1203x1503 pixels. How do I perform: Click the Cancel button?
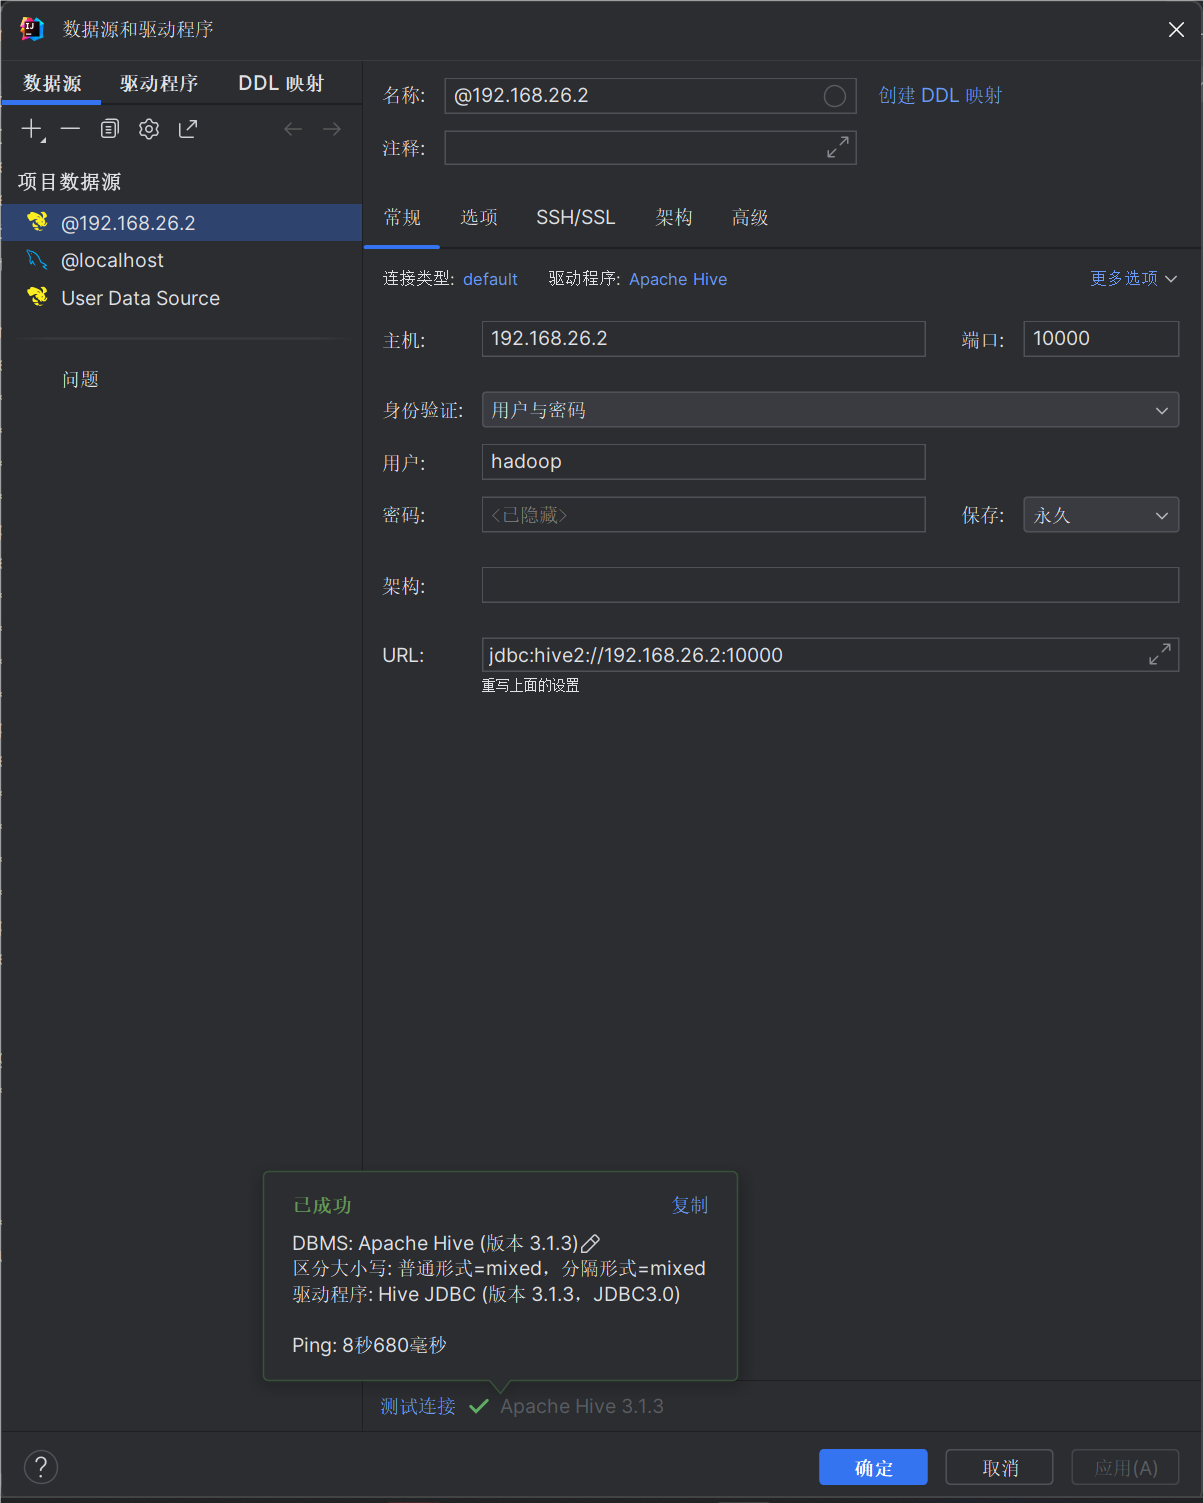point(1000,1467)
